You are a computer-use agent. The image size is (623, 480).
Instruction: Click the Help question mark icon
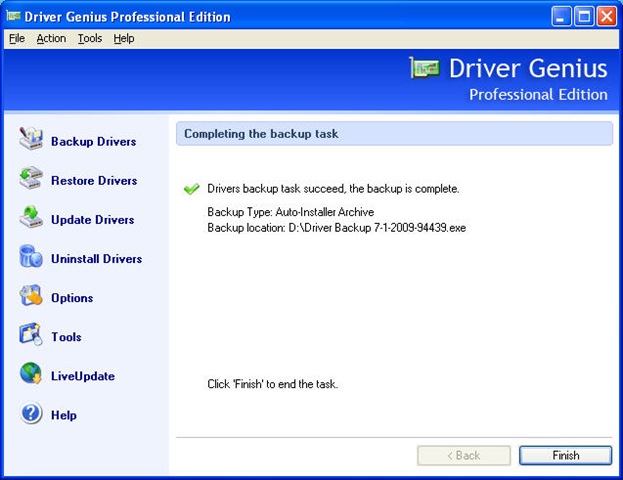click(31, 413)
